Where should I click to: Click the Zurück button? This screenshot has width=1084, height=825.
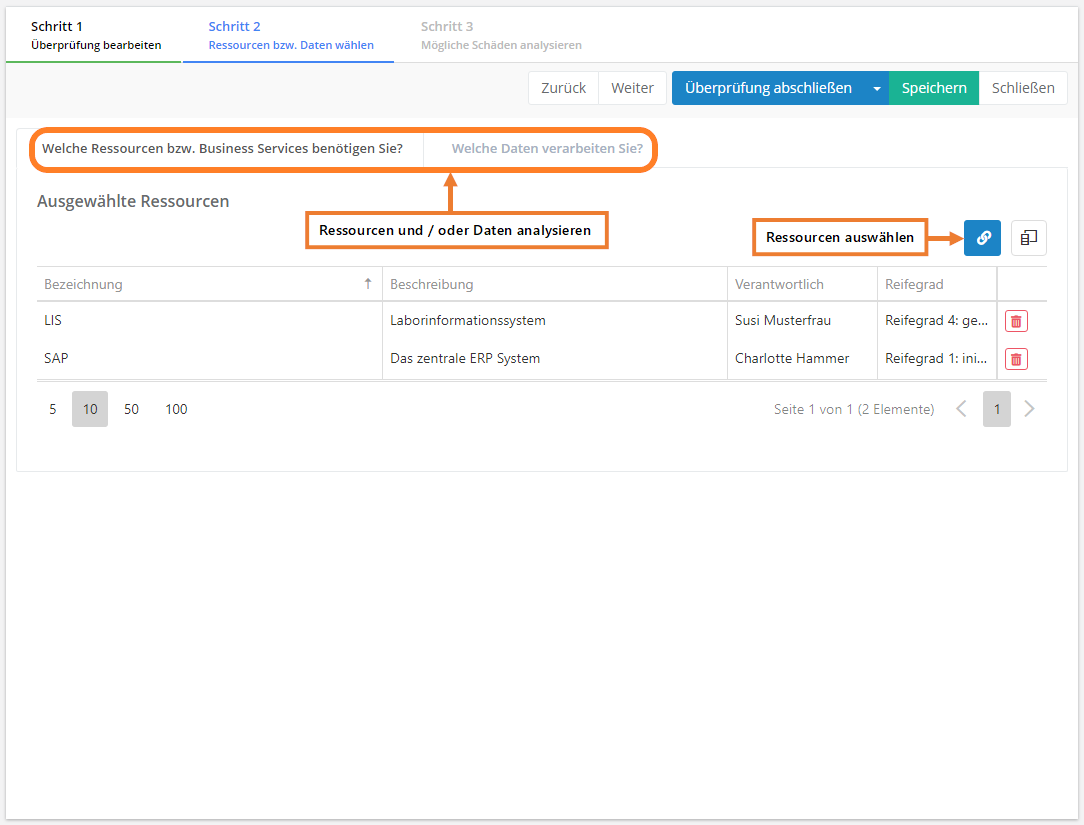click(563, 88)
